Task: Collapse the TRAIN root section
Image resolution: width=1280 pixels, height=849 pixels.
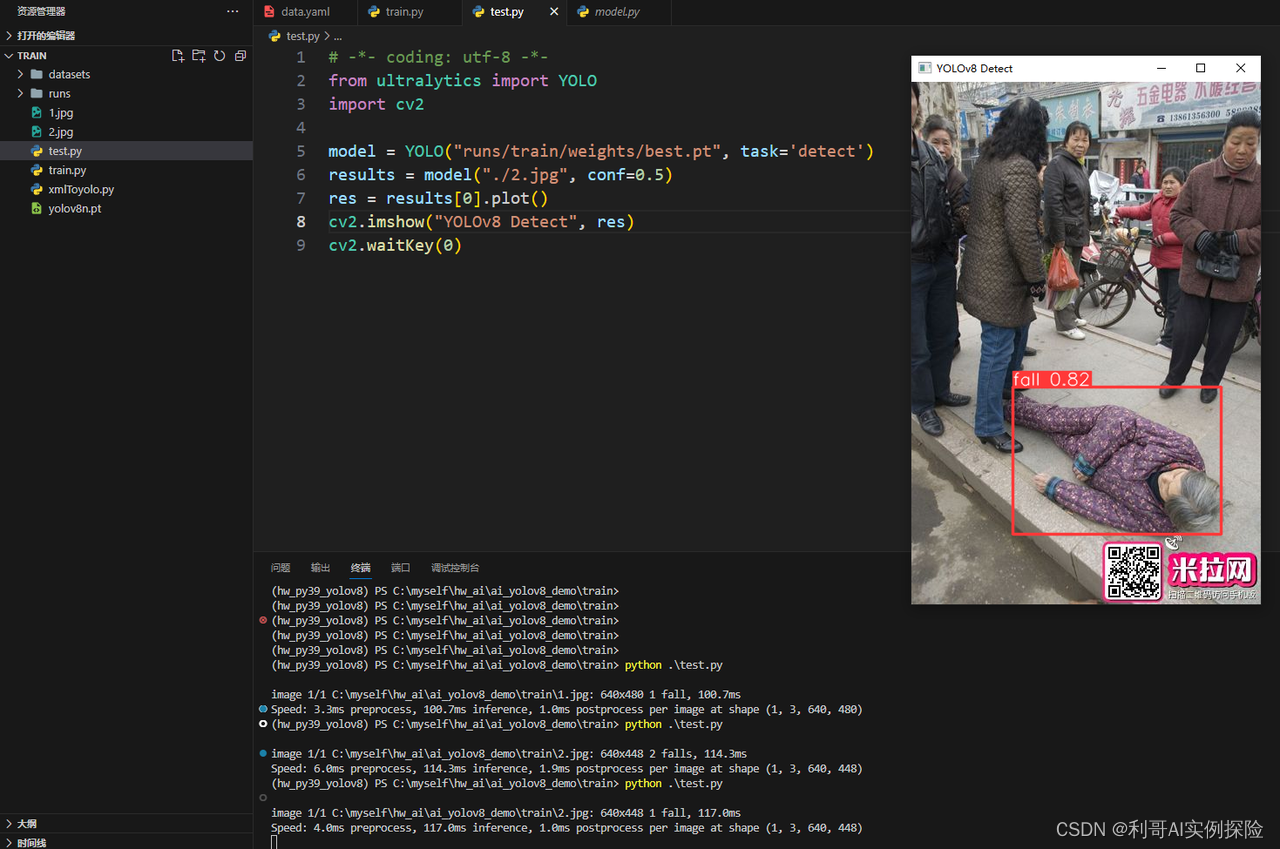Action: pyautogui.click(x=9, y=56)
